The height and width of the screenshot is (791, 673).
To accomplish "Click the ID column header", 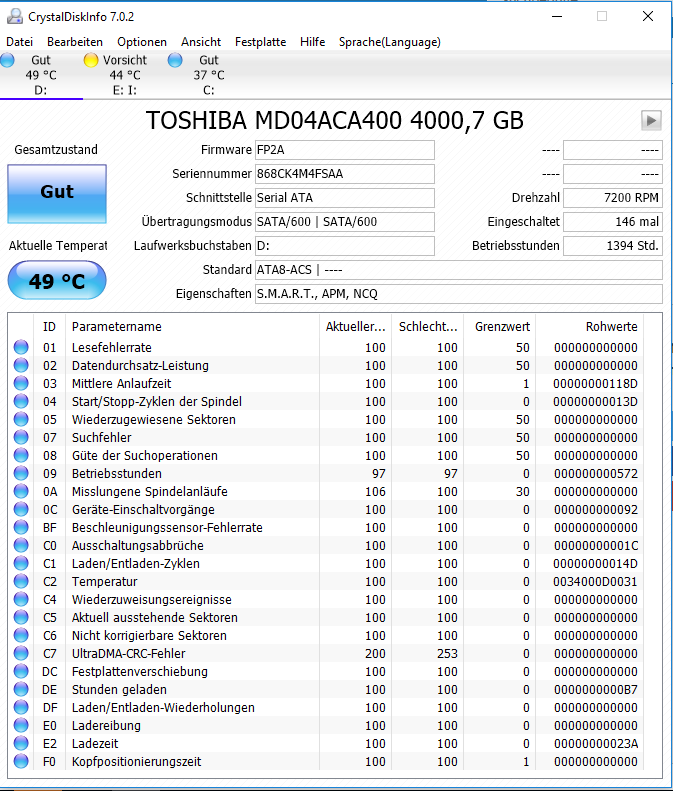I will [49, 326].
